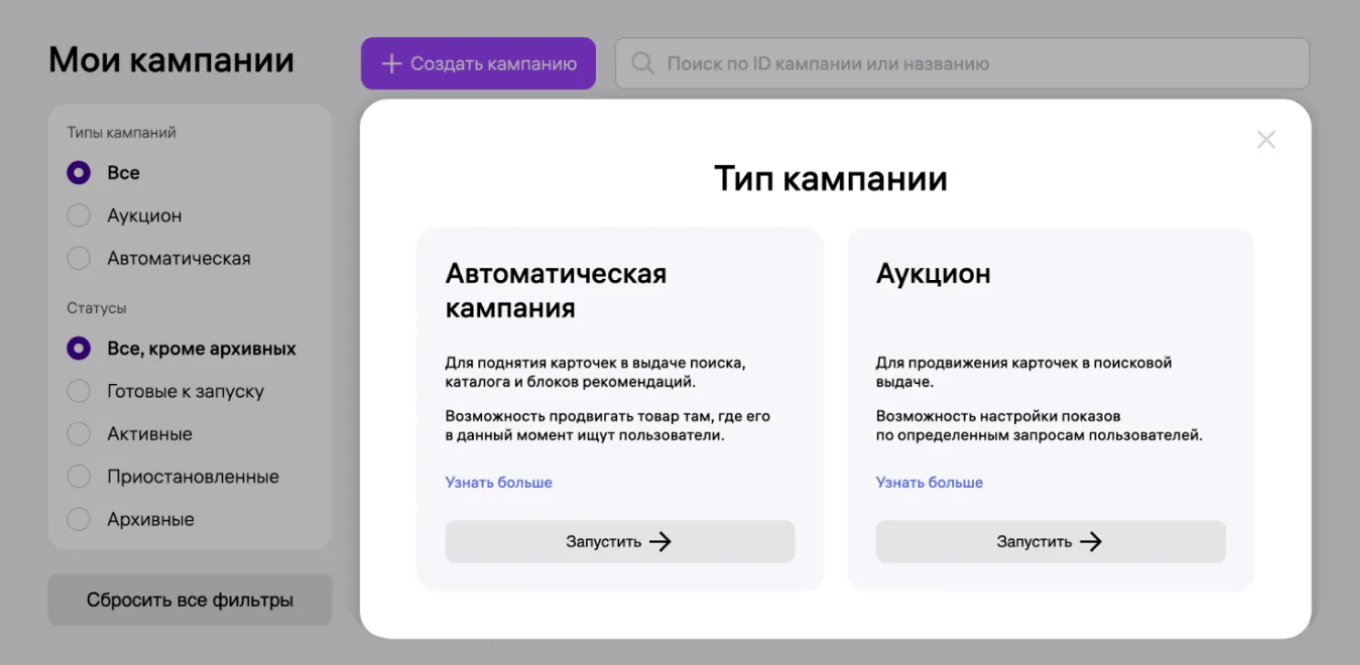The image size is (1360, 665).
Task: Click the plus icon on Создать кампанию
Action: [x=391, y=63]
